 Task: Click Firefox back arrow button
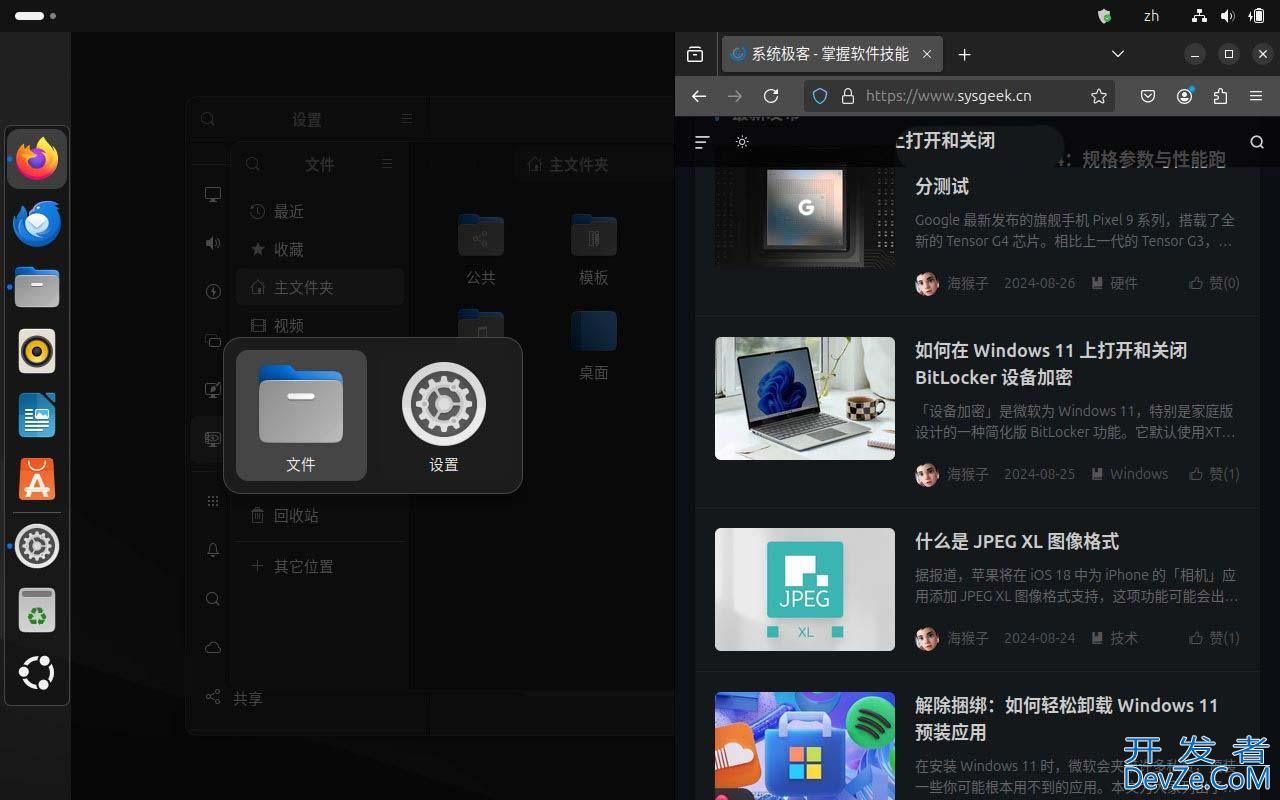[x=699, y=96]
